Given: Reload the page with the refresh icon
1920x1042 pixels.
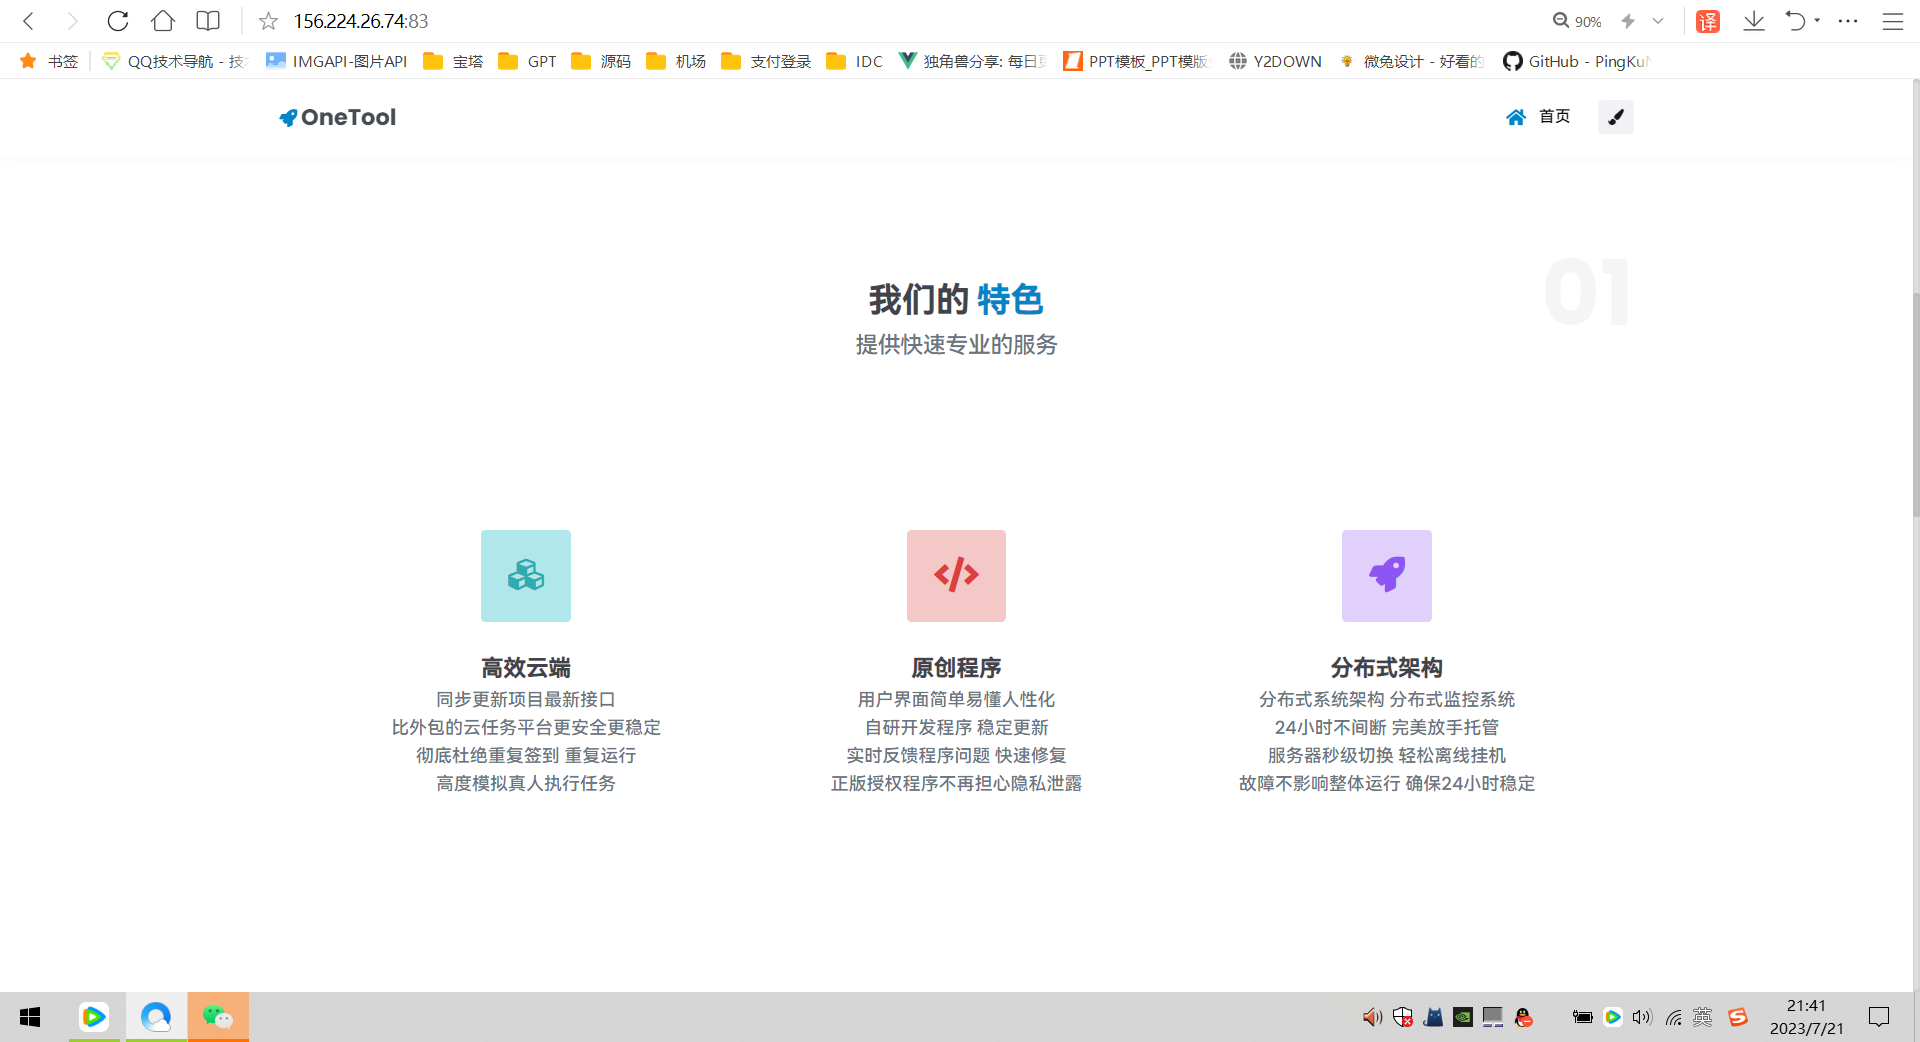Looking at the screenshot, I should 118,21.
